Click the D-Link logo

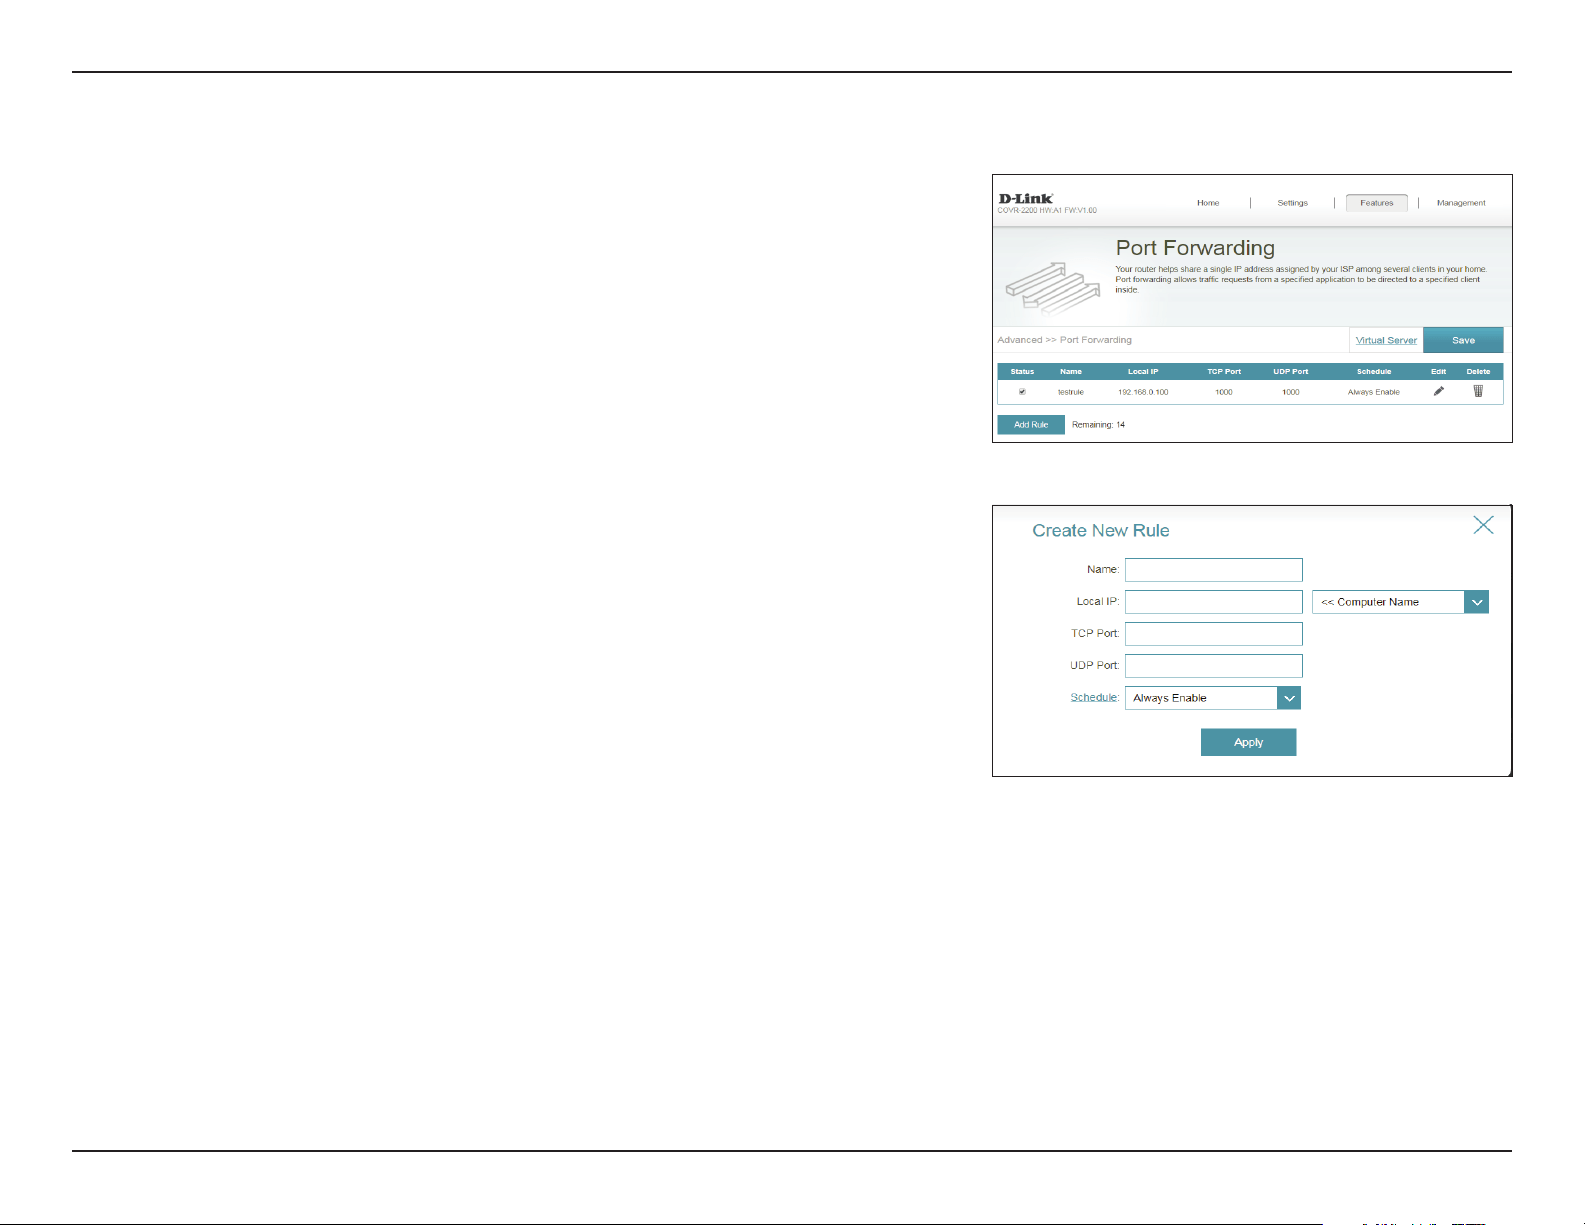(x=1026, y=198)
